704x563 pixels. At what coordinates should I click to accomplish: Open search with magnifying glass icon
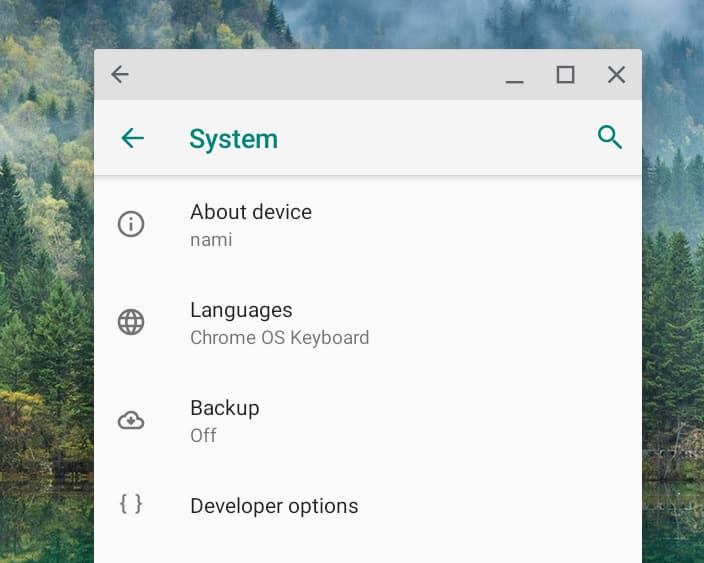pyautogui.click(x=610, y=137)
